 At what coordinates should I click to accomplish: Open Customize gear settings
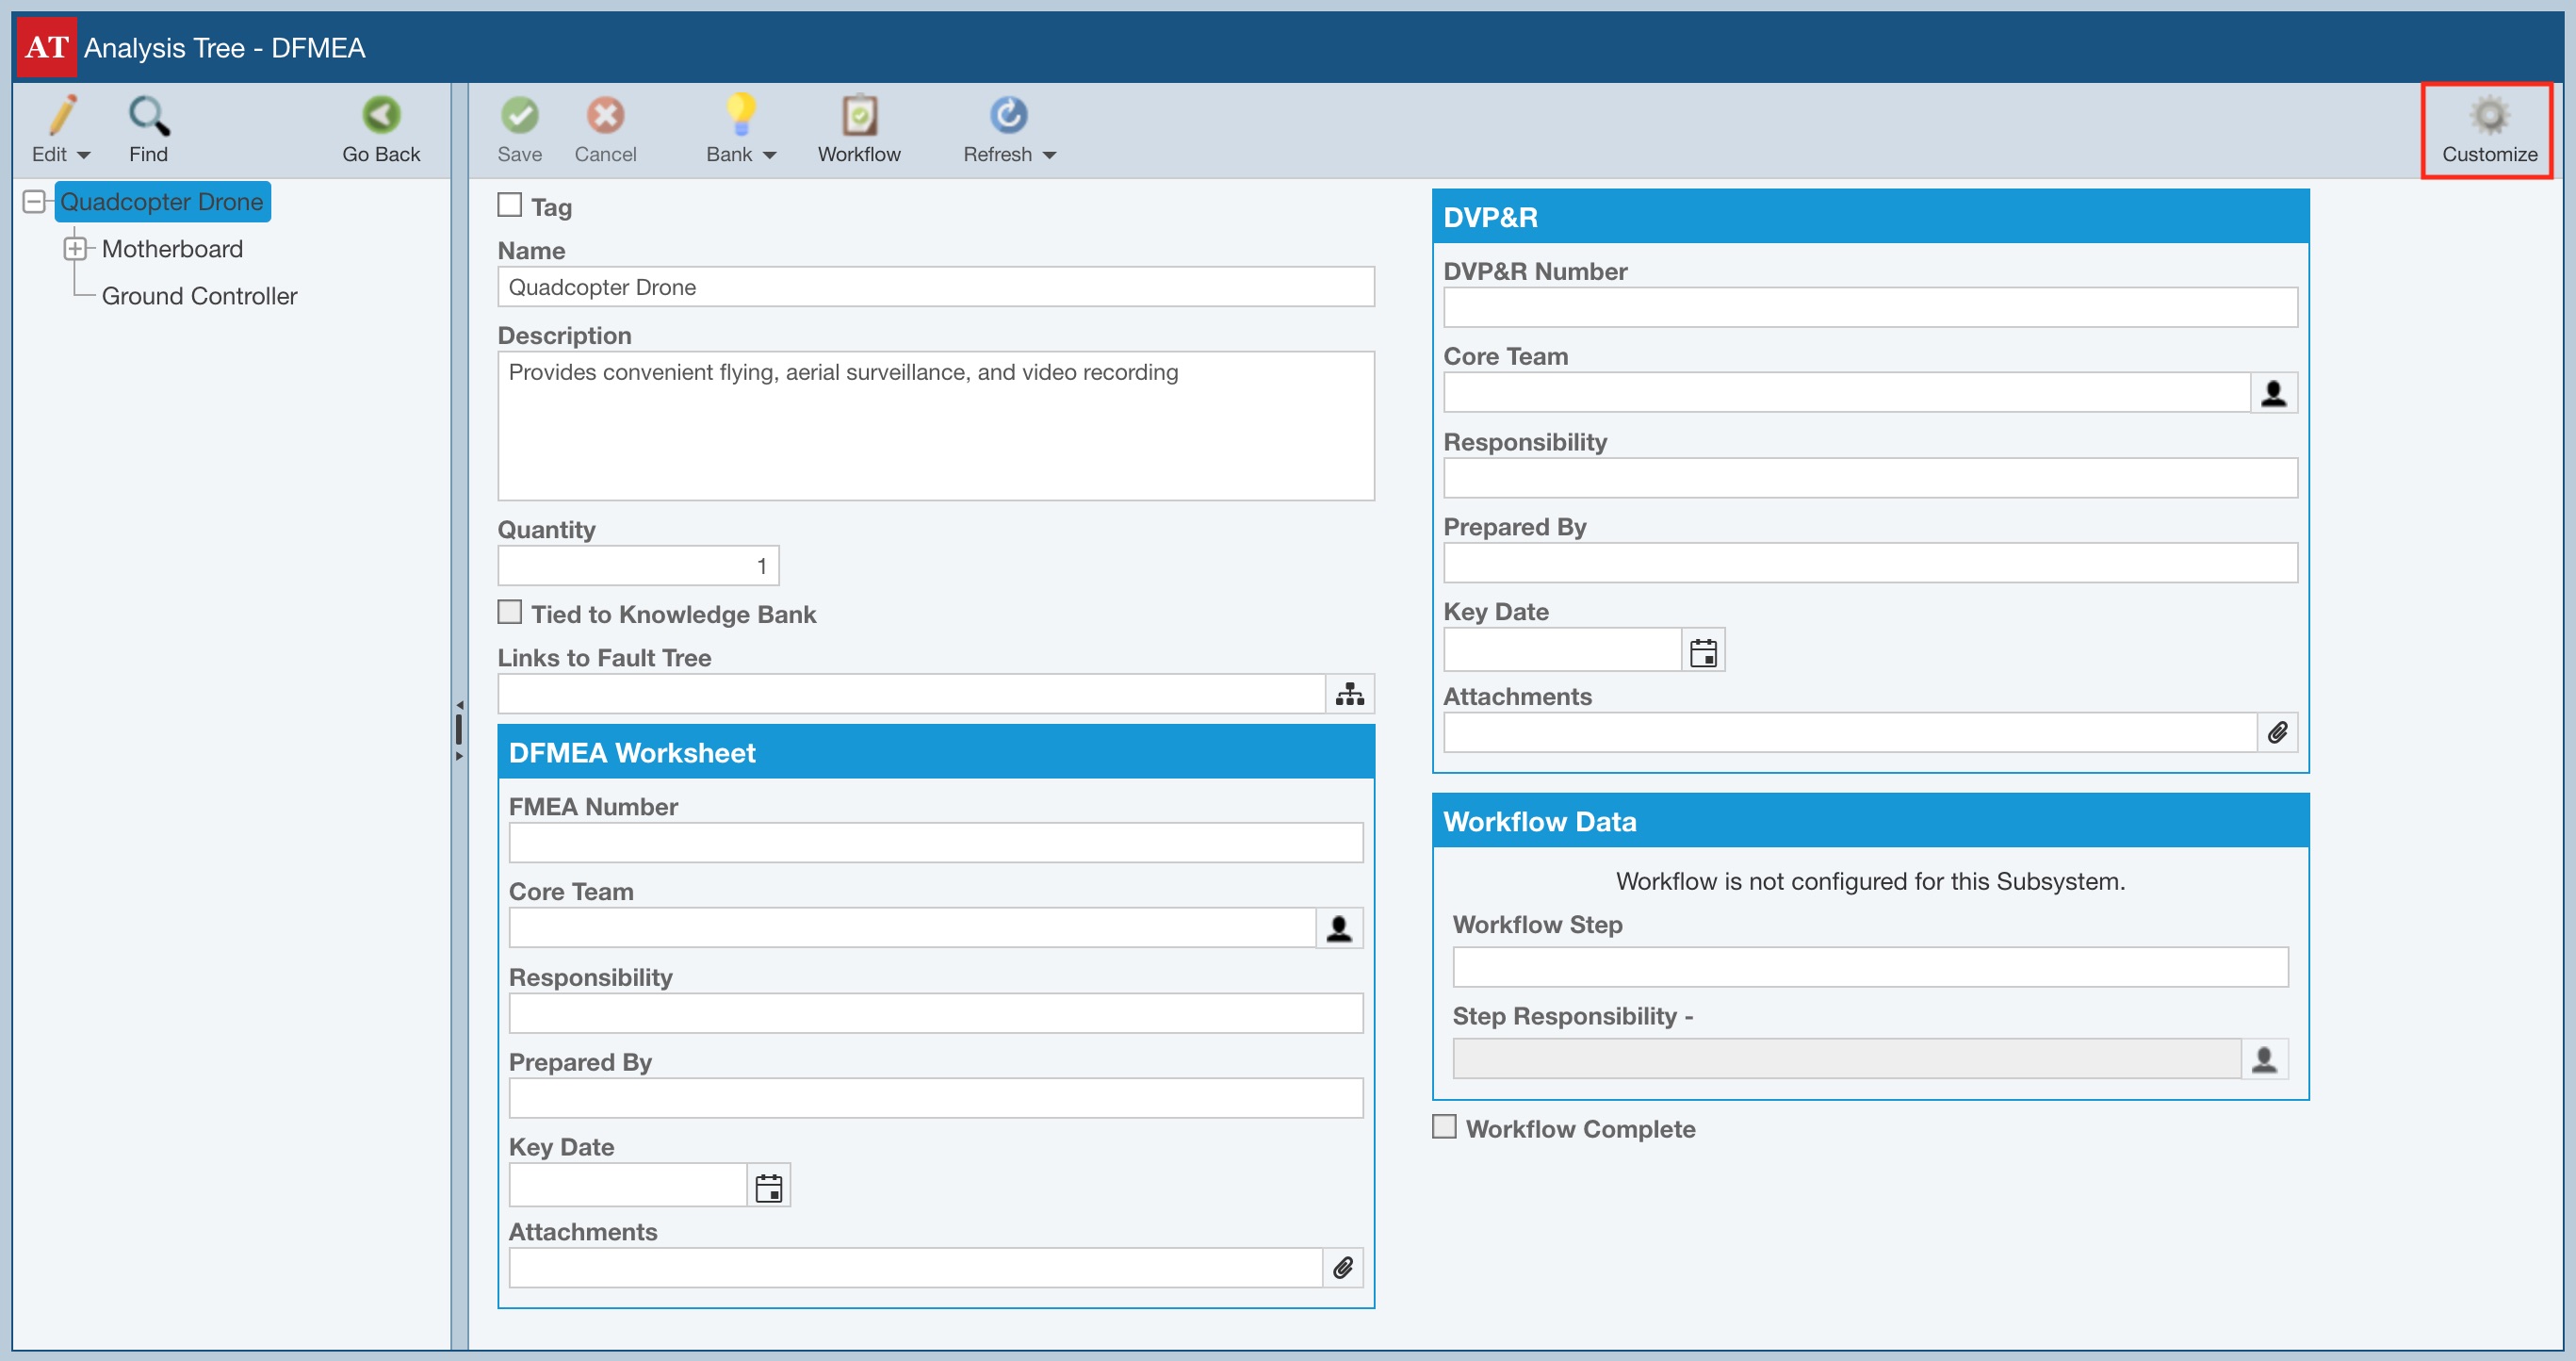[x=2487, y=130]
